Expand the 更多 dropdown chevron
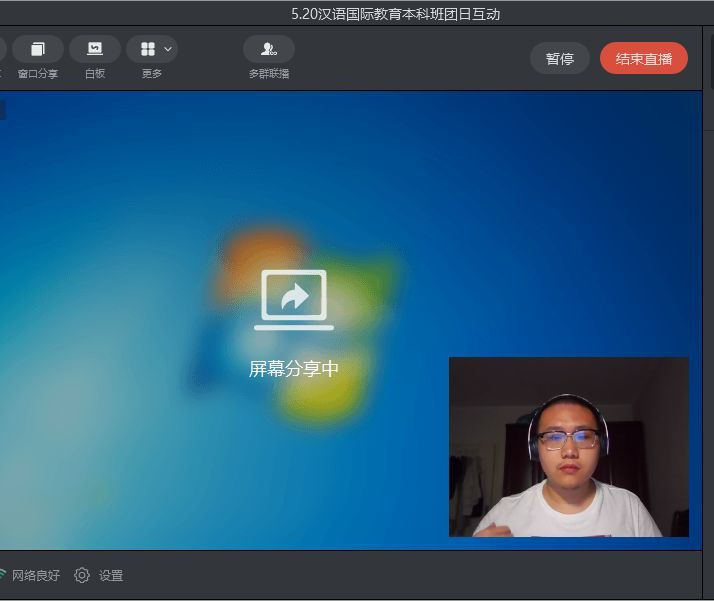Screen dimensions: 714x601 point(168,49)
